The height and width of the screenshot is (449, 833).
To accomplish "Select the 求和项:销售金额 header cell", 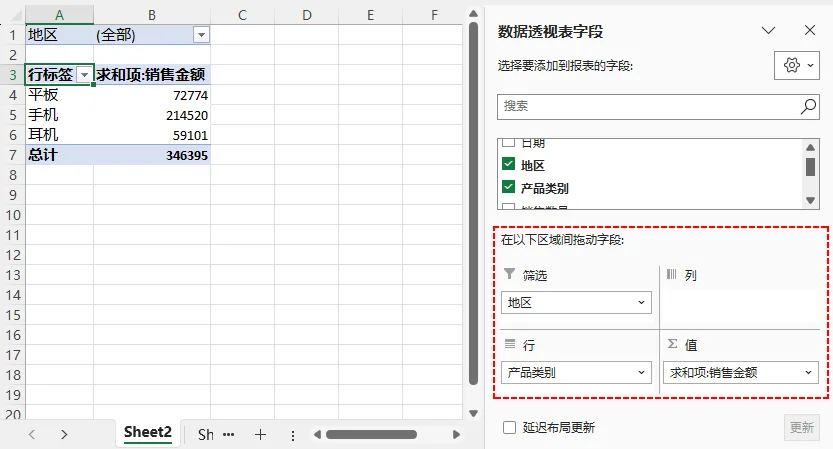I will 152,75.
